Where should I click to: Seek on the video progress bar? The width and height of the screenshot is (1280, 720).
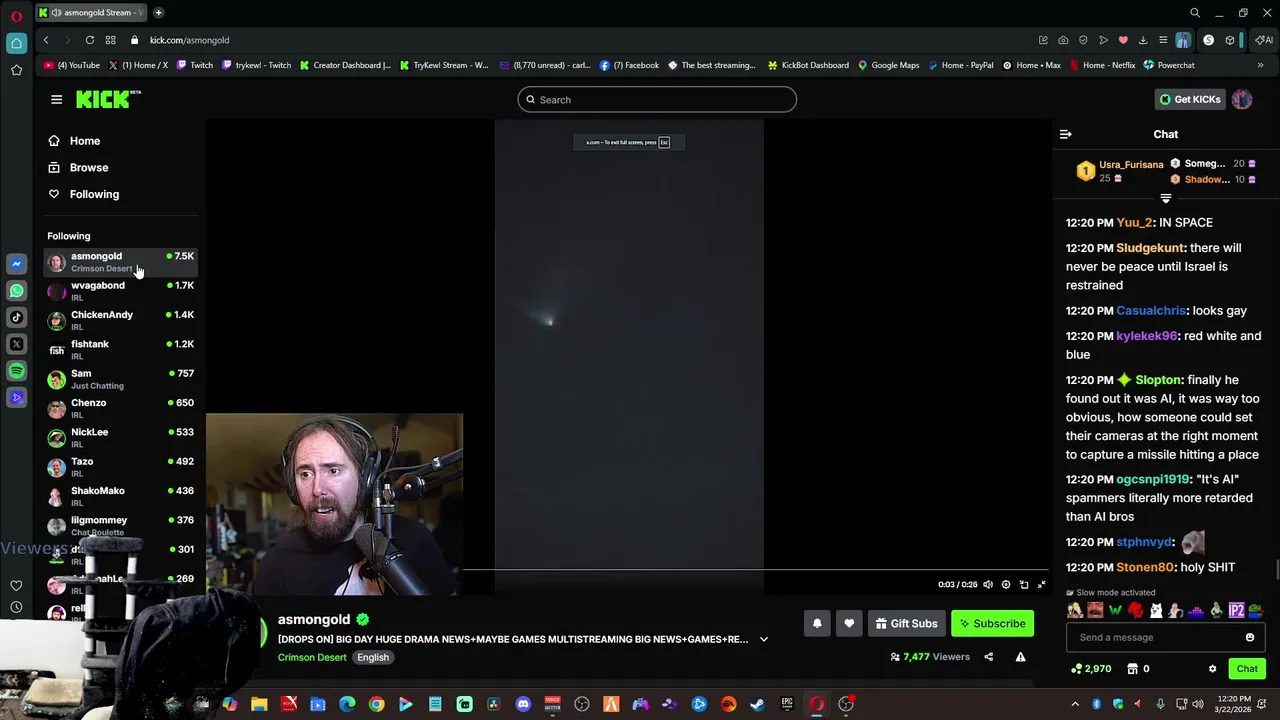755,571
